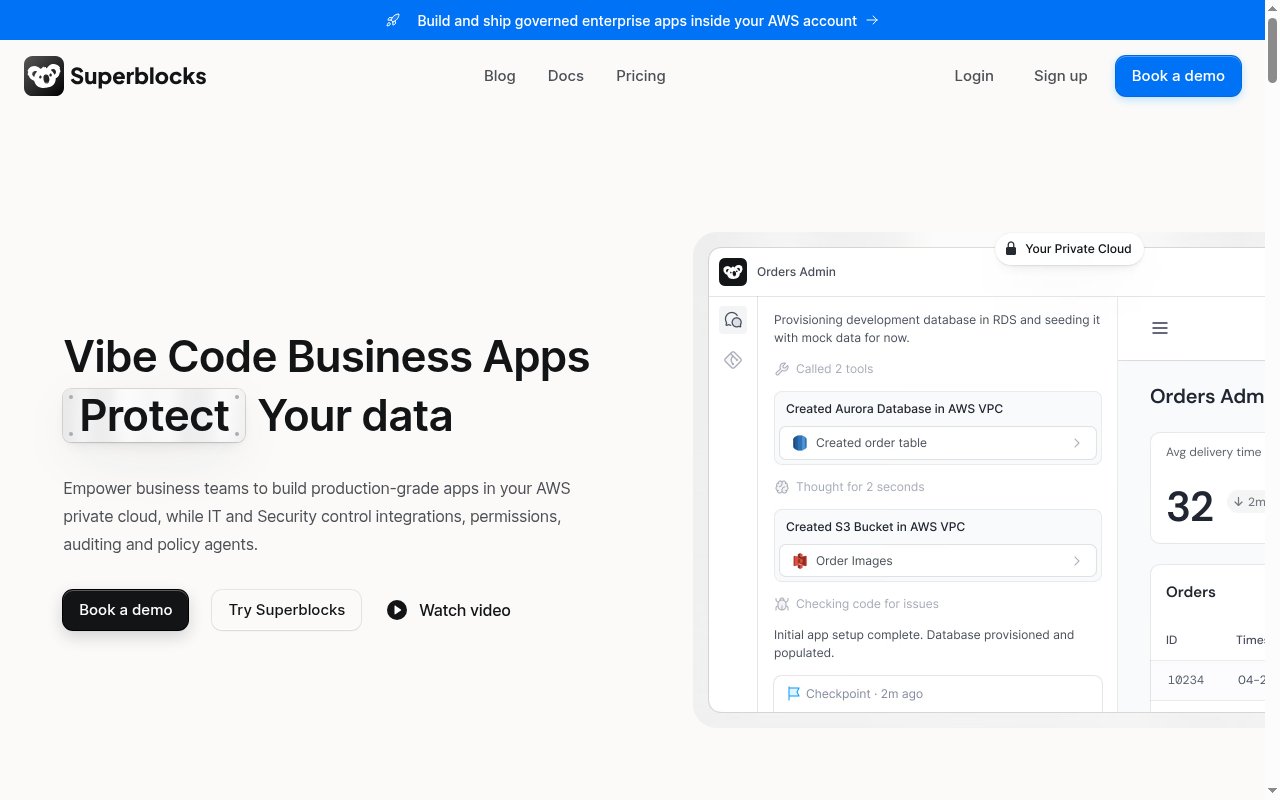
Task: Open the Blog page
Action: [x=500, y=76]
